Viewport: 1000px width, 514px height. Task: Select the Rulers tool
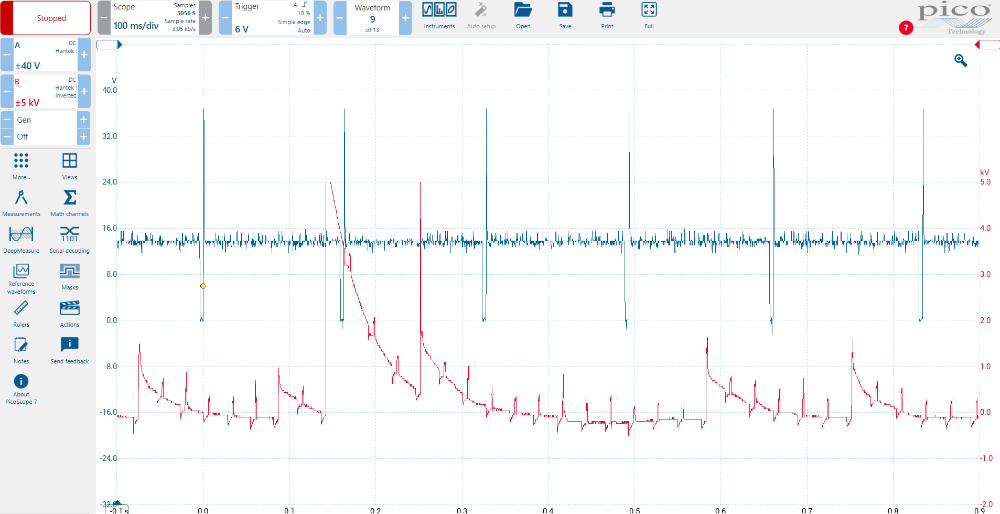[20, 312]
